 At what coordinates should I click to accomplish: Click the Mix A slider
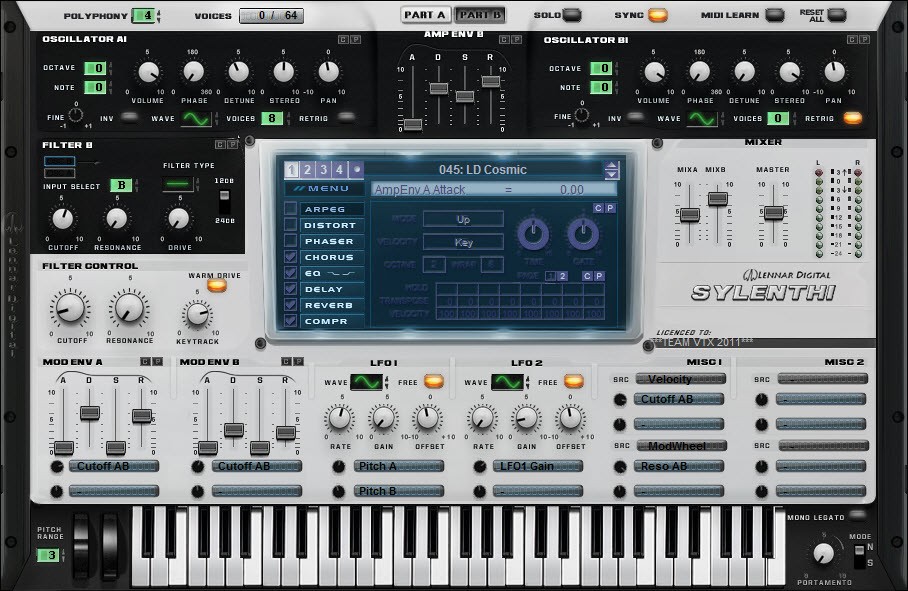coord(690,215)
